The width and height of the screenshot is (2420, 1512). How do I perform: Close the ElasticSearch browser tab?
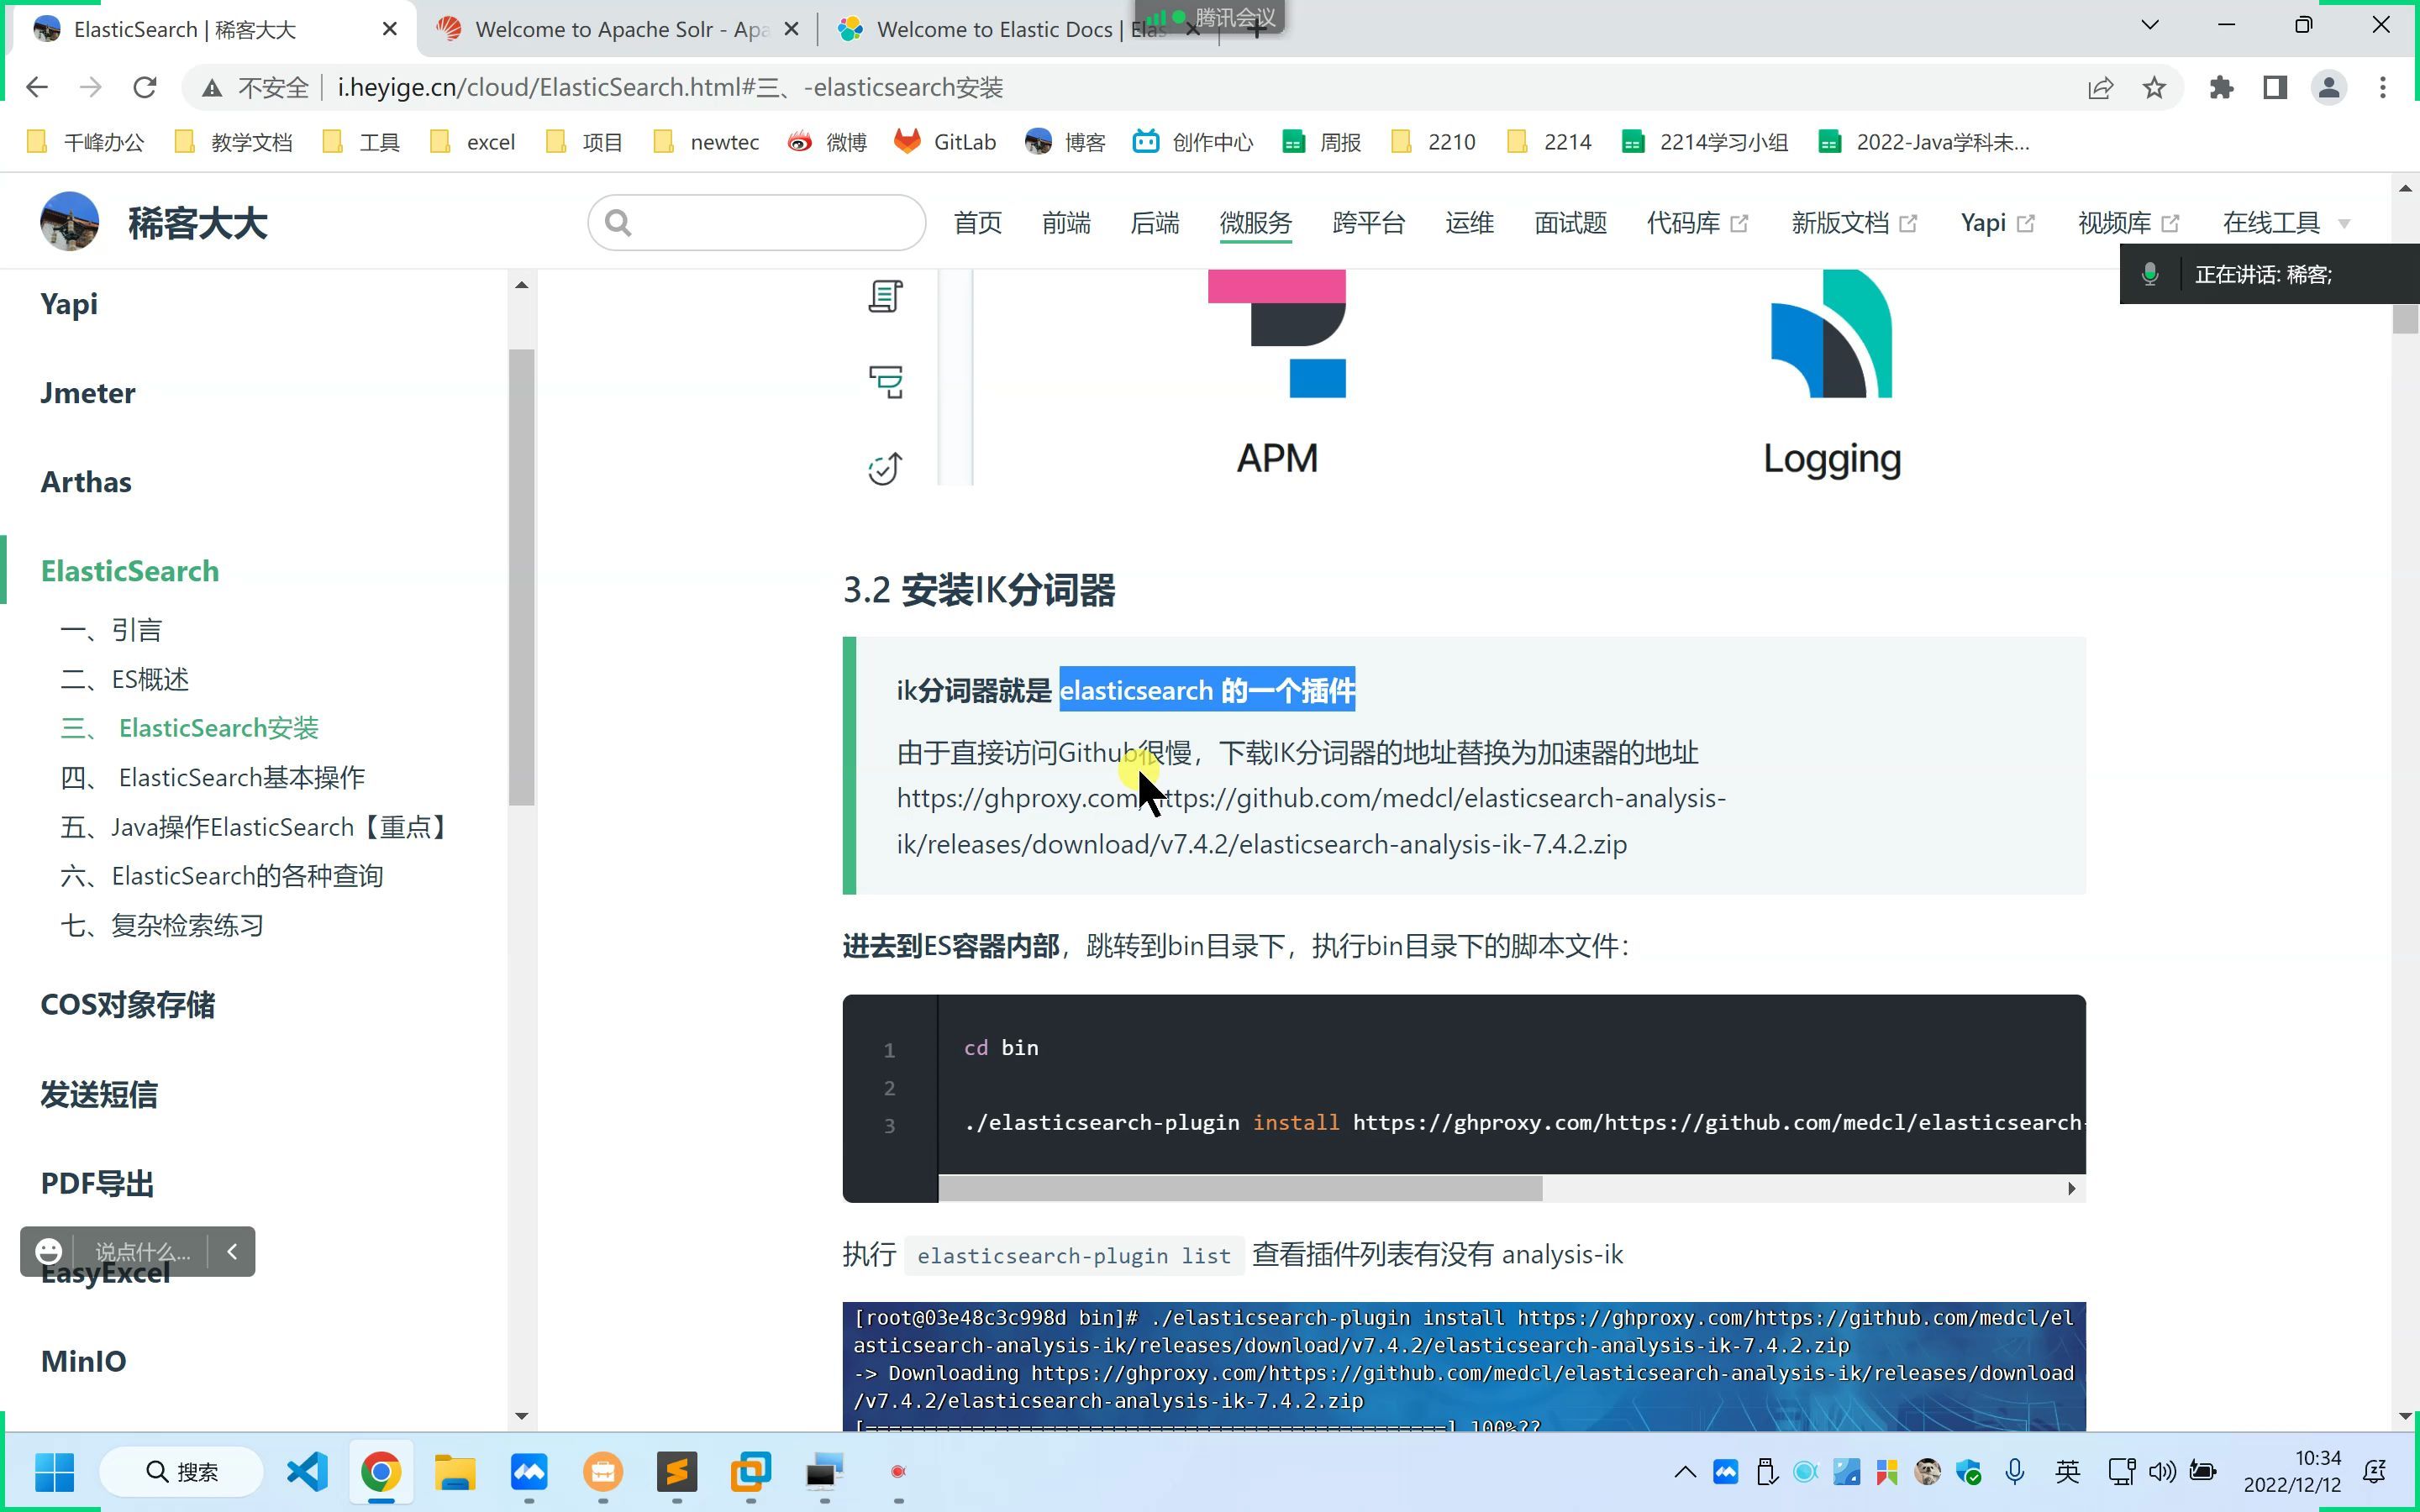390,29
